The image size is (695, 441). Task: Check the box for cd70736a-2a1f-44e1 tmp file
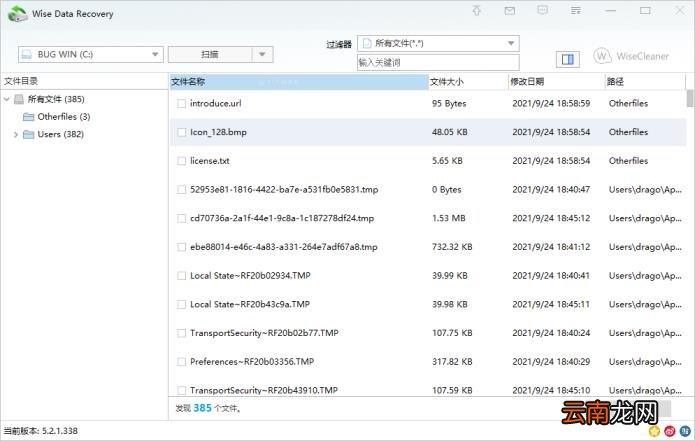tap(181, 219)
